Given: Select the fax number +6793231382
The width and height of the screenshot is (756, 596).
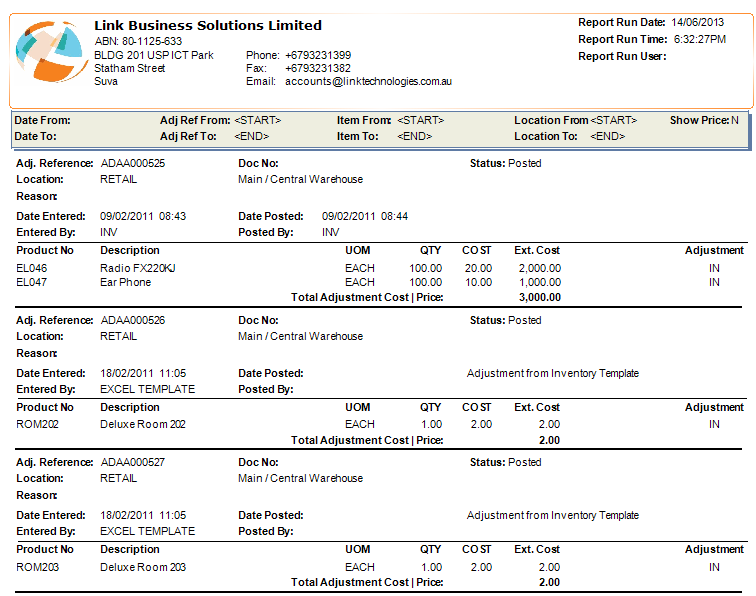Looking at the screenshot, I should 318,68.
